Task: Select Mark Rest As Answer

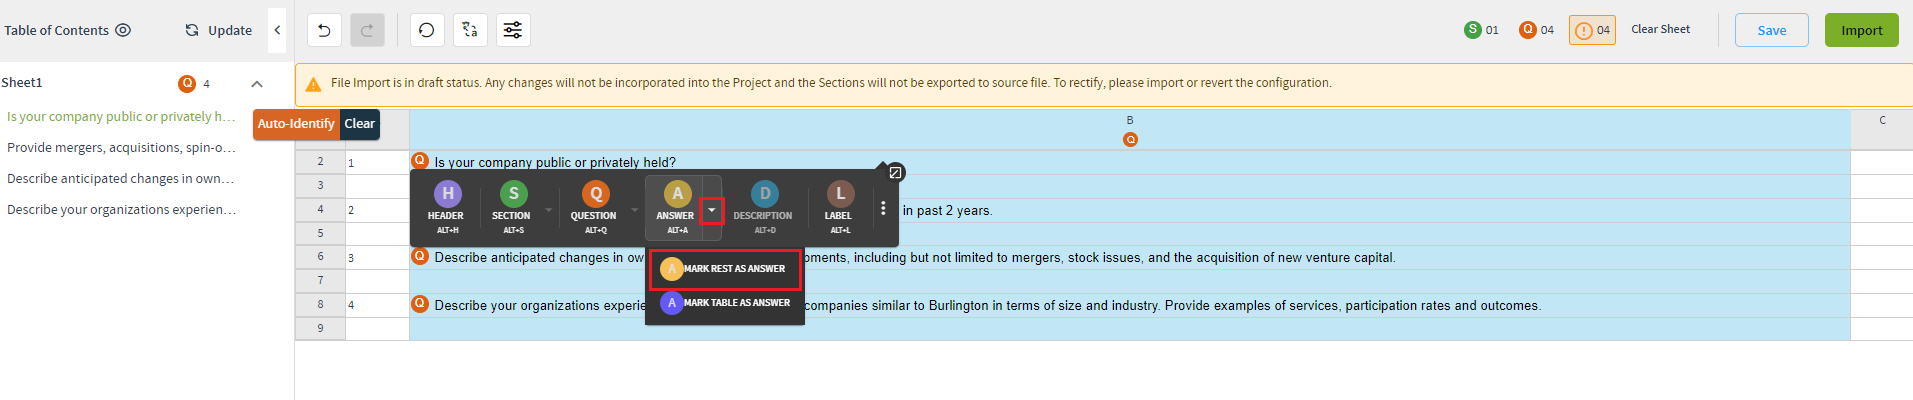Action: (x=725, y=269)
